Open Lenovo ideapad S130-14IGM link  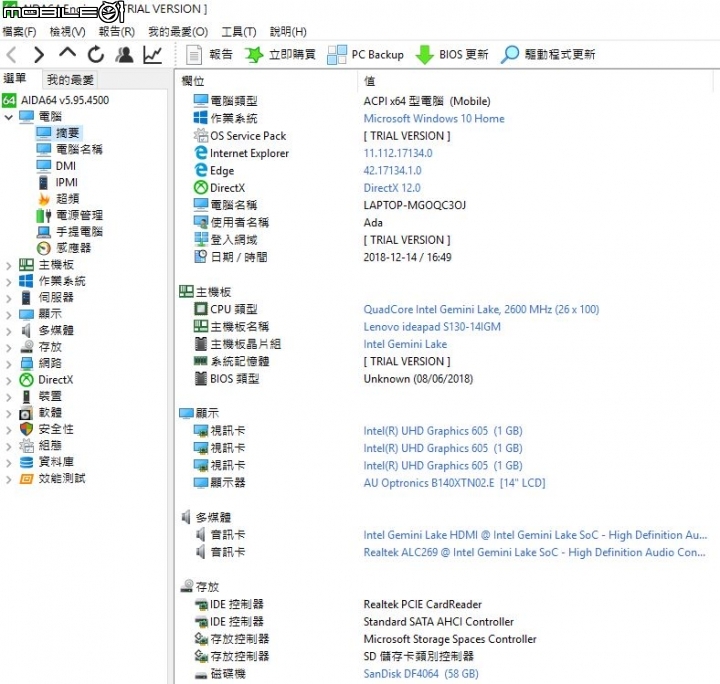click(432, 327)
